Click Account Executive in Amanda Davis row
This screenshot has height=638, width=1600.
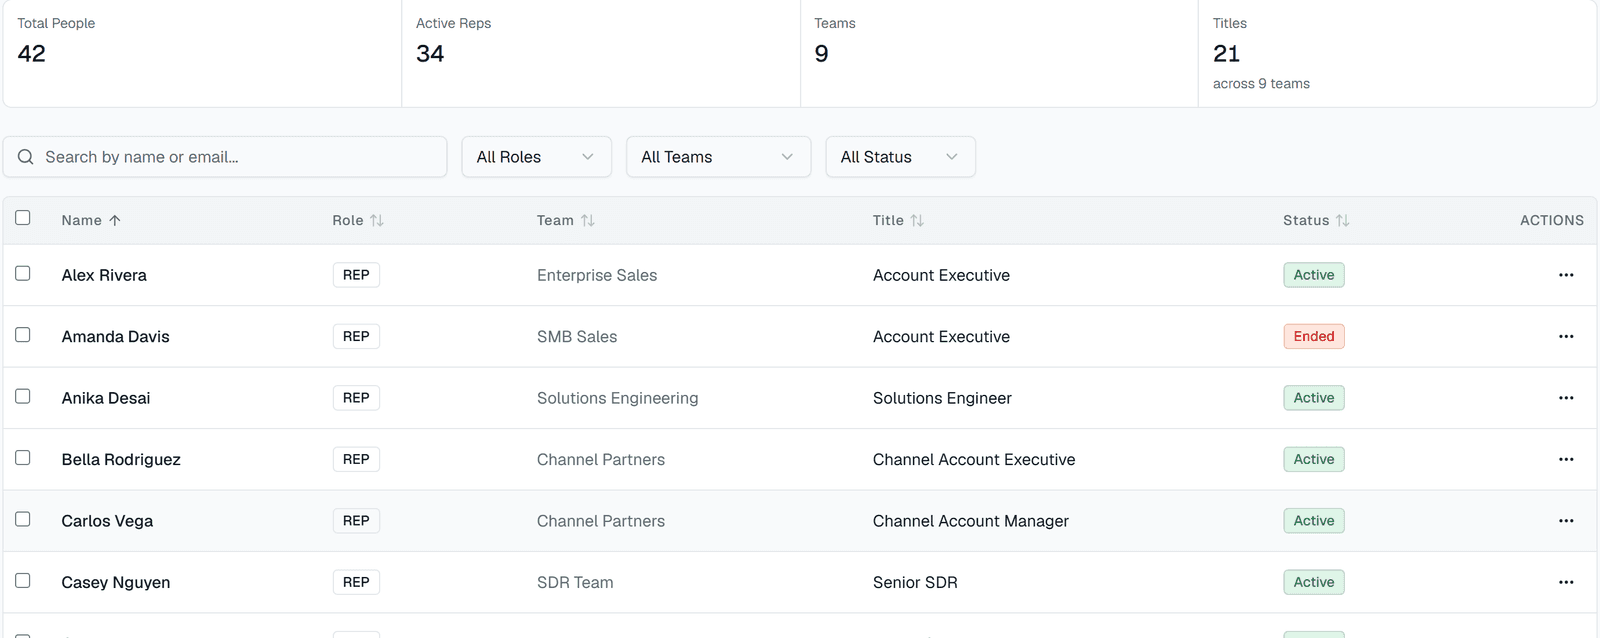941,337
